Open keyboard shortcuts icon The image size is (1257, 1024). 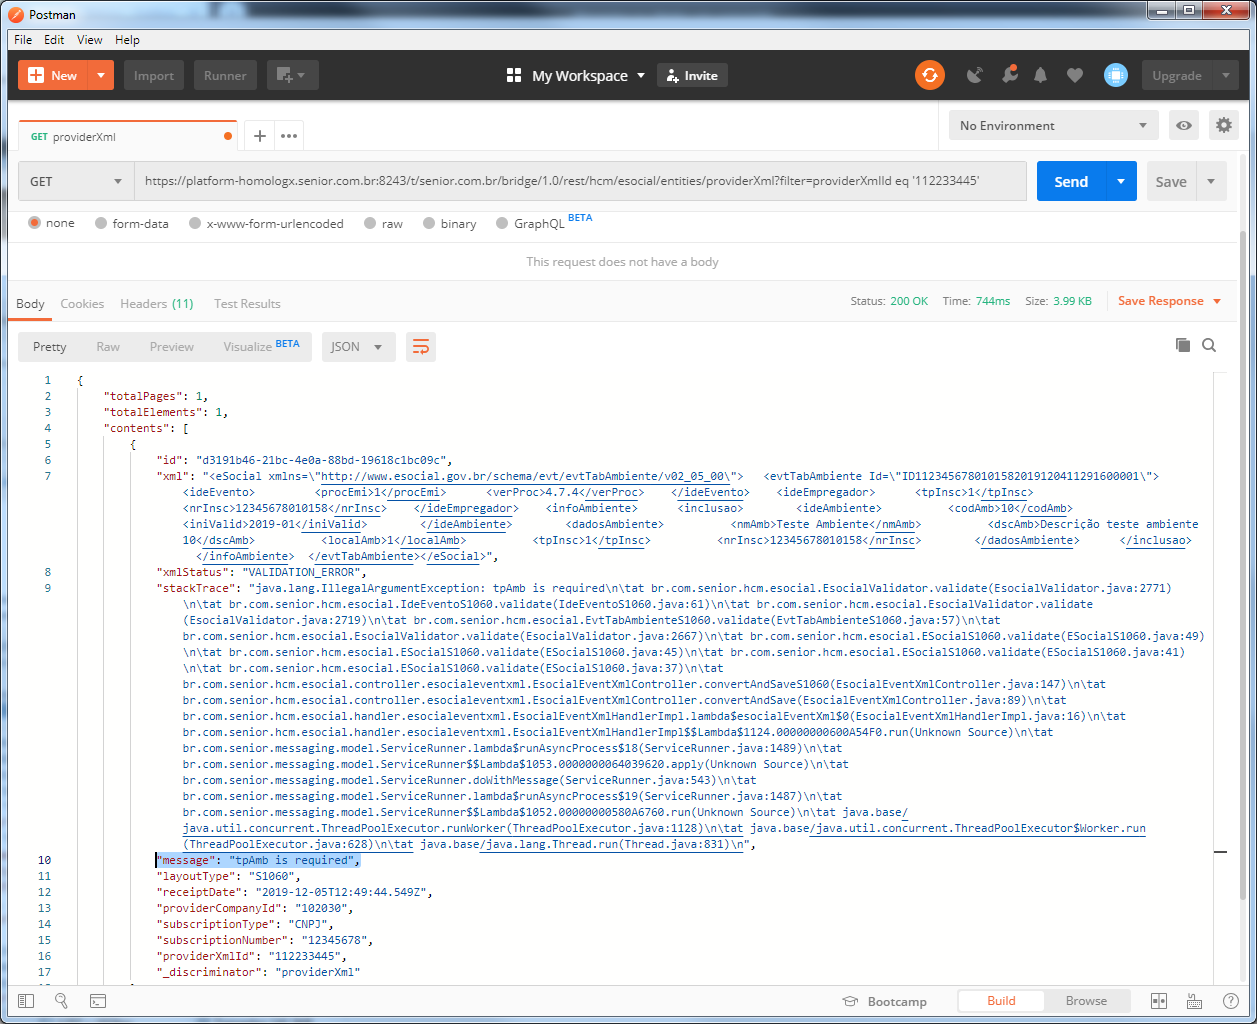[x=1194, y=1001]
